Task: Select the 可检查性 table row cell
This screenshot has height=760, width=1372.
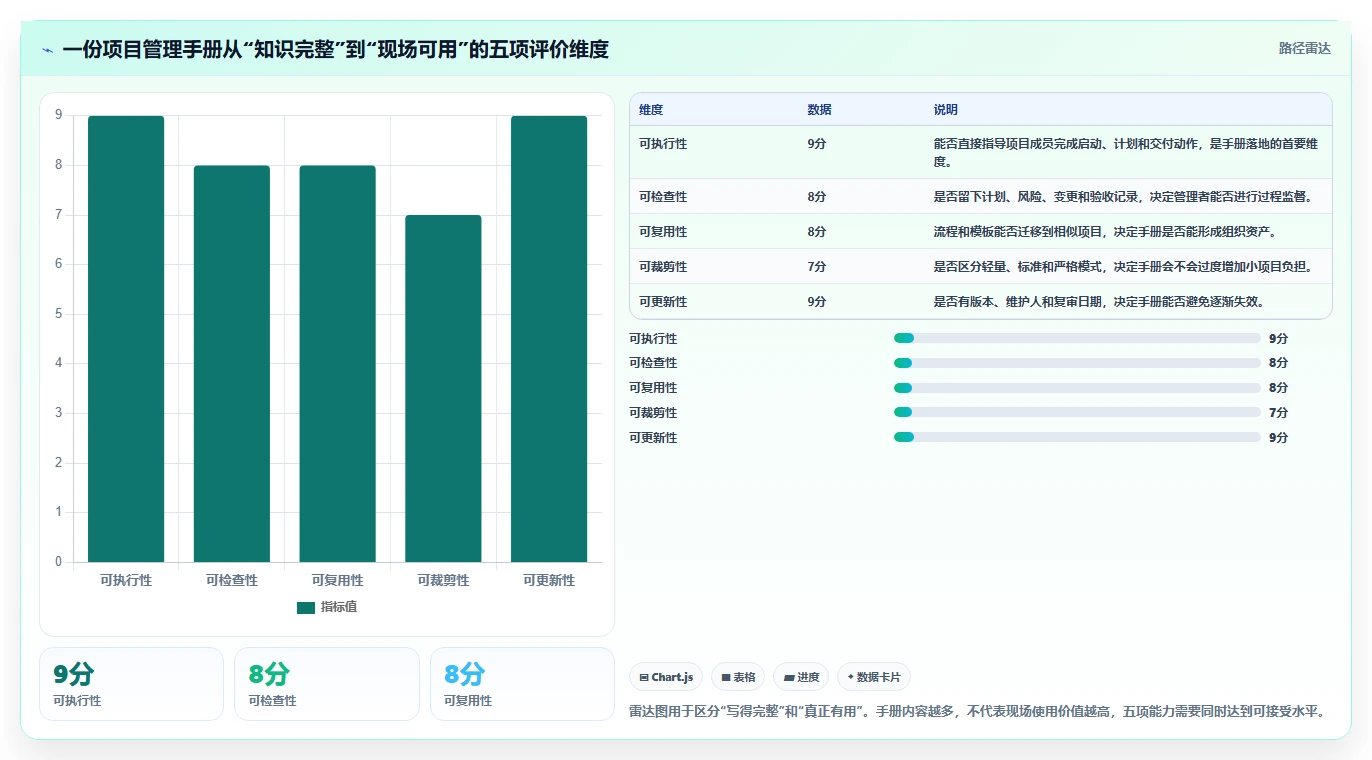Action: tap(663, 197)
